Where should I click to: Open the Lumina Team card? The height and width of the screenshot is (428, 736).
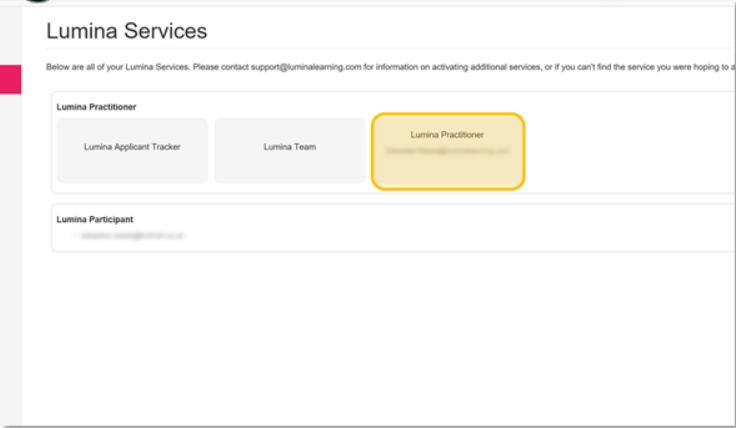tap(290, 151)
